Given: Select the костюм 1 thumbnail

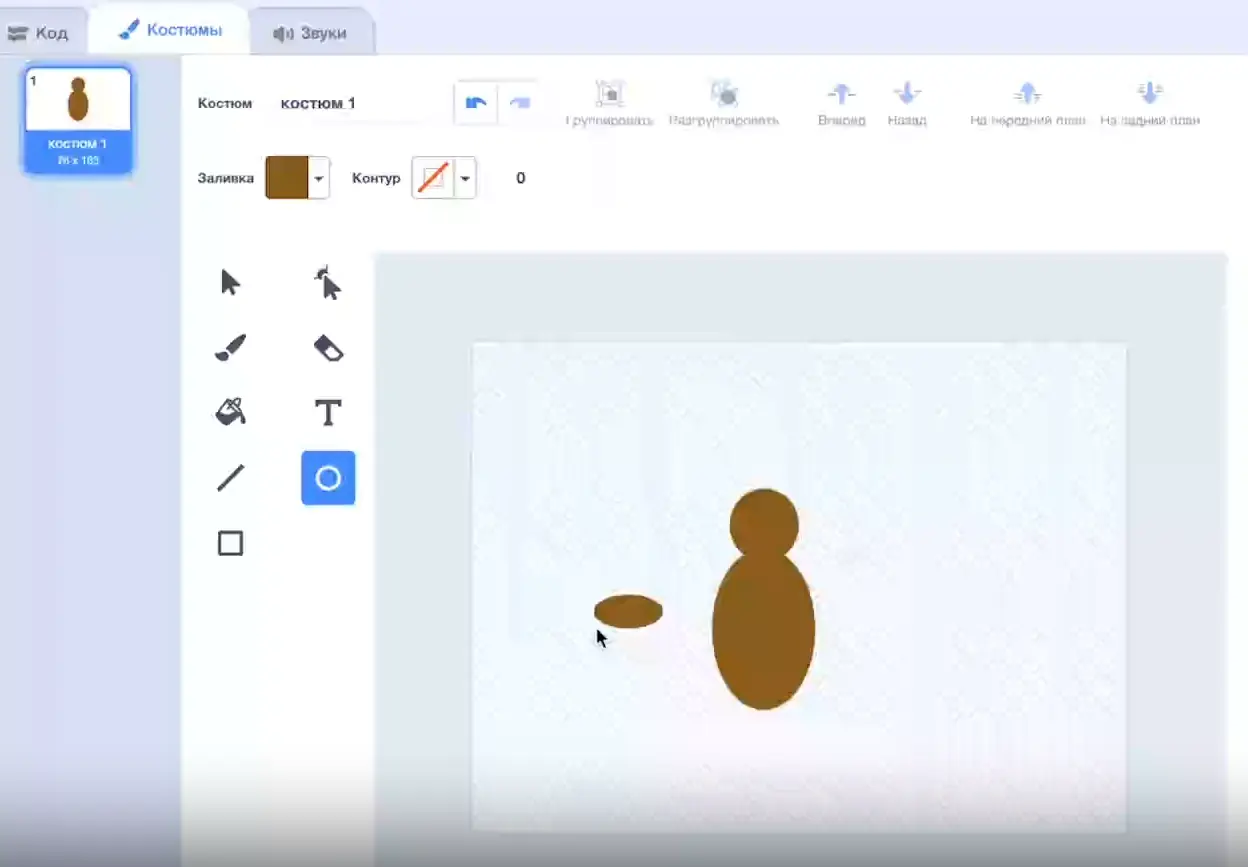Looking at the screenshot, I should pyautogui.click(x=78, y=120).
